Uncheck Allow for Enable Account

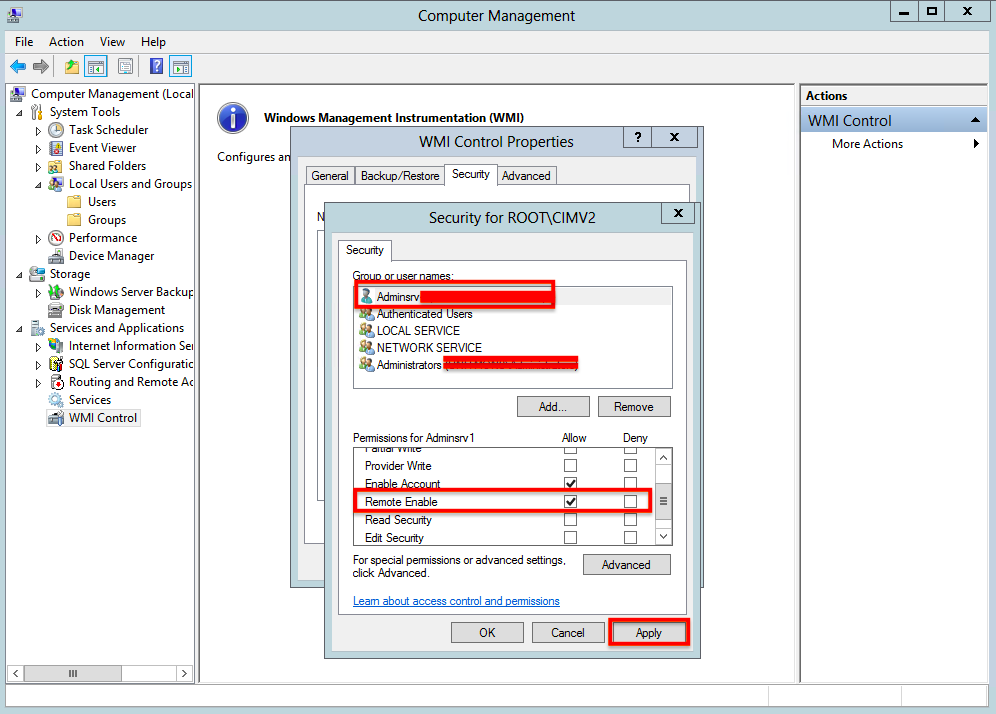tap(570, 483)
